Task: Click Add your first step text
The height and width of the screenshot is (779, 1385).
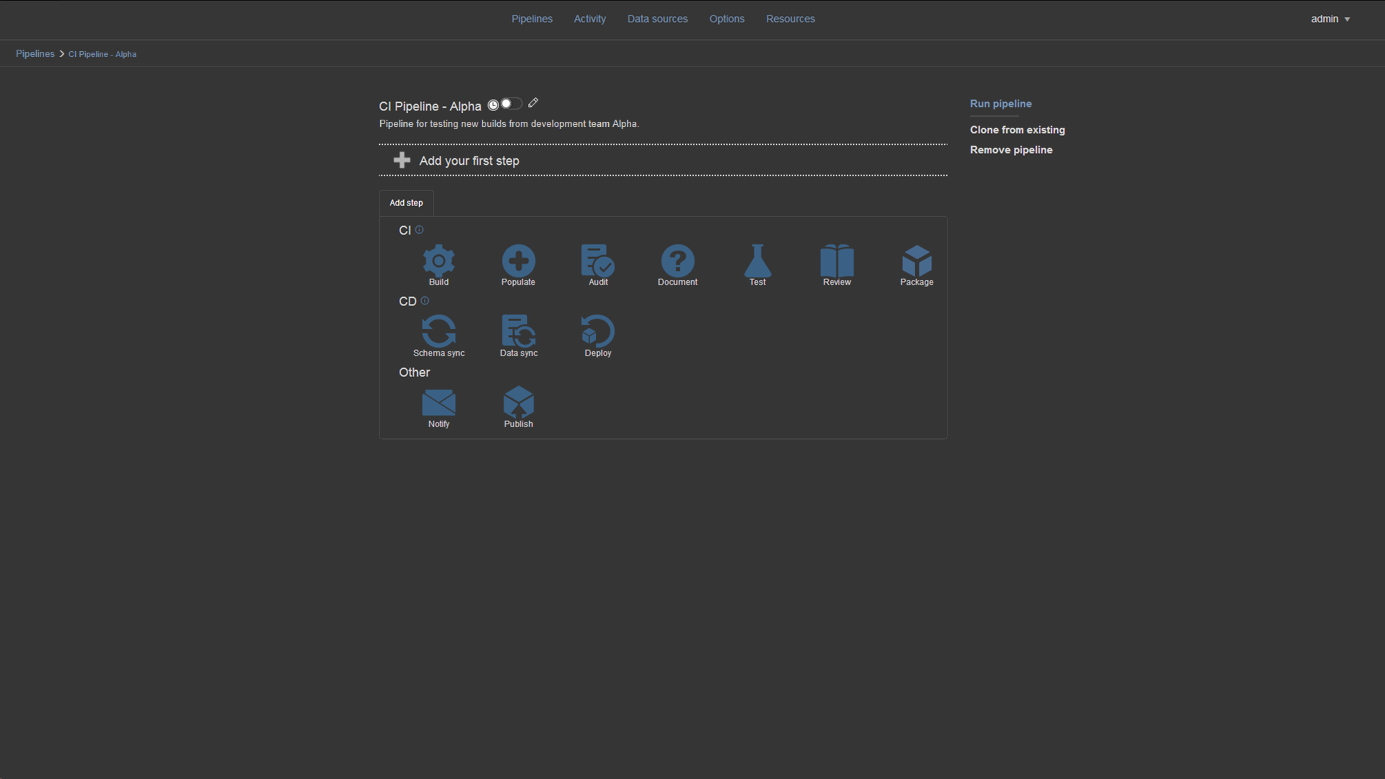Action: 469,160
